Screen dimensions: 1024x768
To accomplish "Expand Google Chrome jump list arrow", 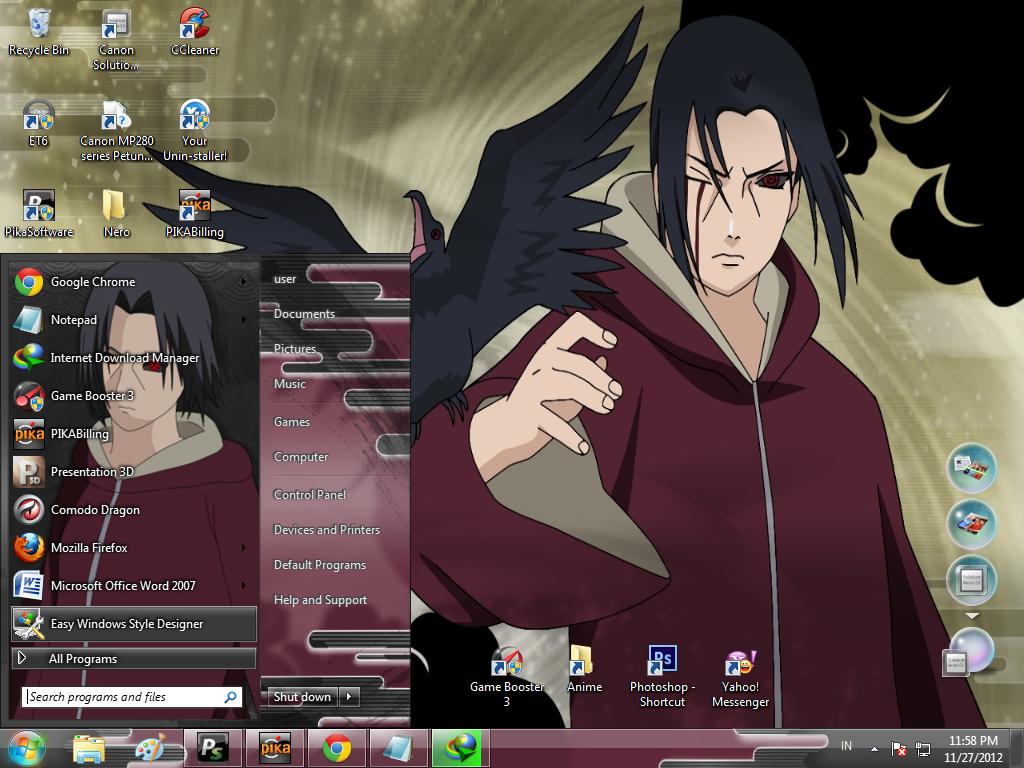I will [244, 282].
